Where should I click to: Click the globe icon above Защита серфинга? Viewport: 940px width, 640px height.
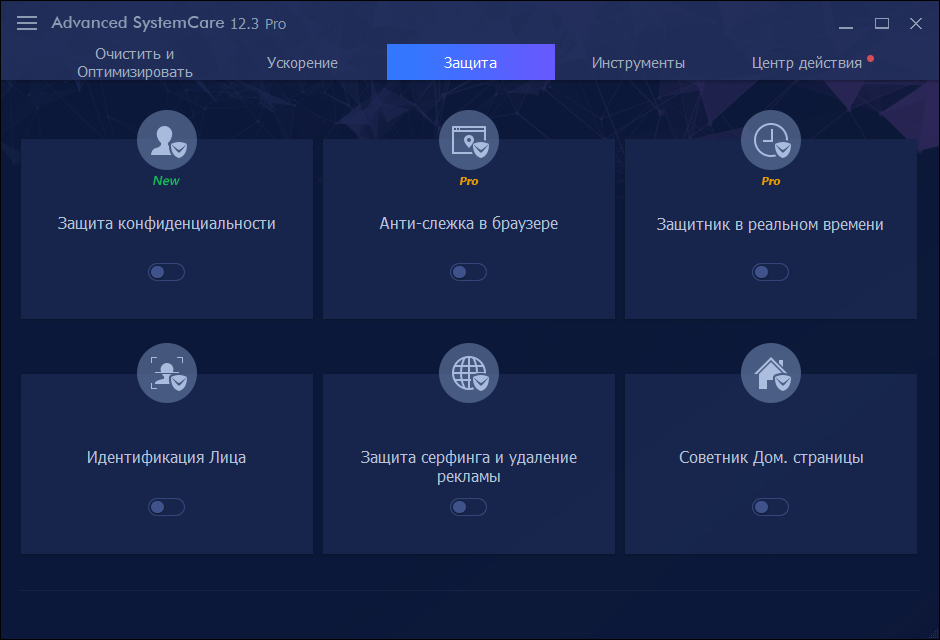click(x=468, y=373)
